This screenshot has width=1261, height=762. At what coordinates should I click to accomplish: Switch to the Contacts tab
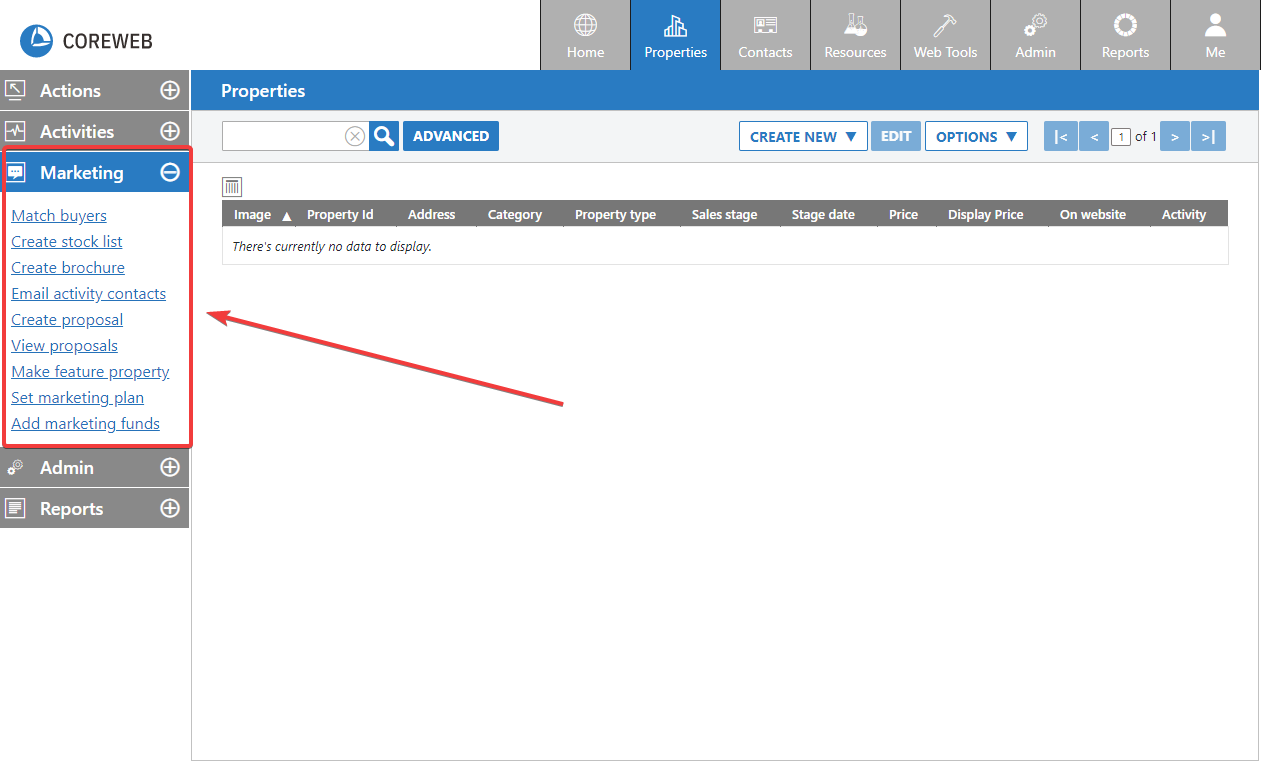click(x=765, y=36)
